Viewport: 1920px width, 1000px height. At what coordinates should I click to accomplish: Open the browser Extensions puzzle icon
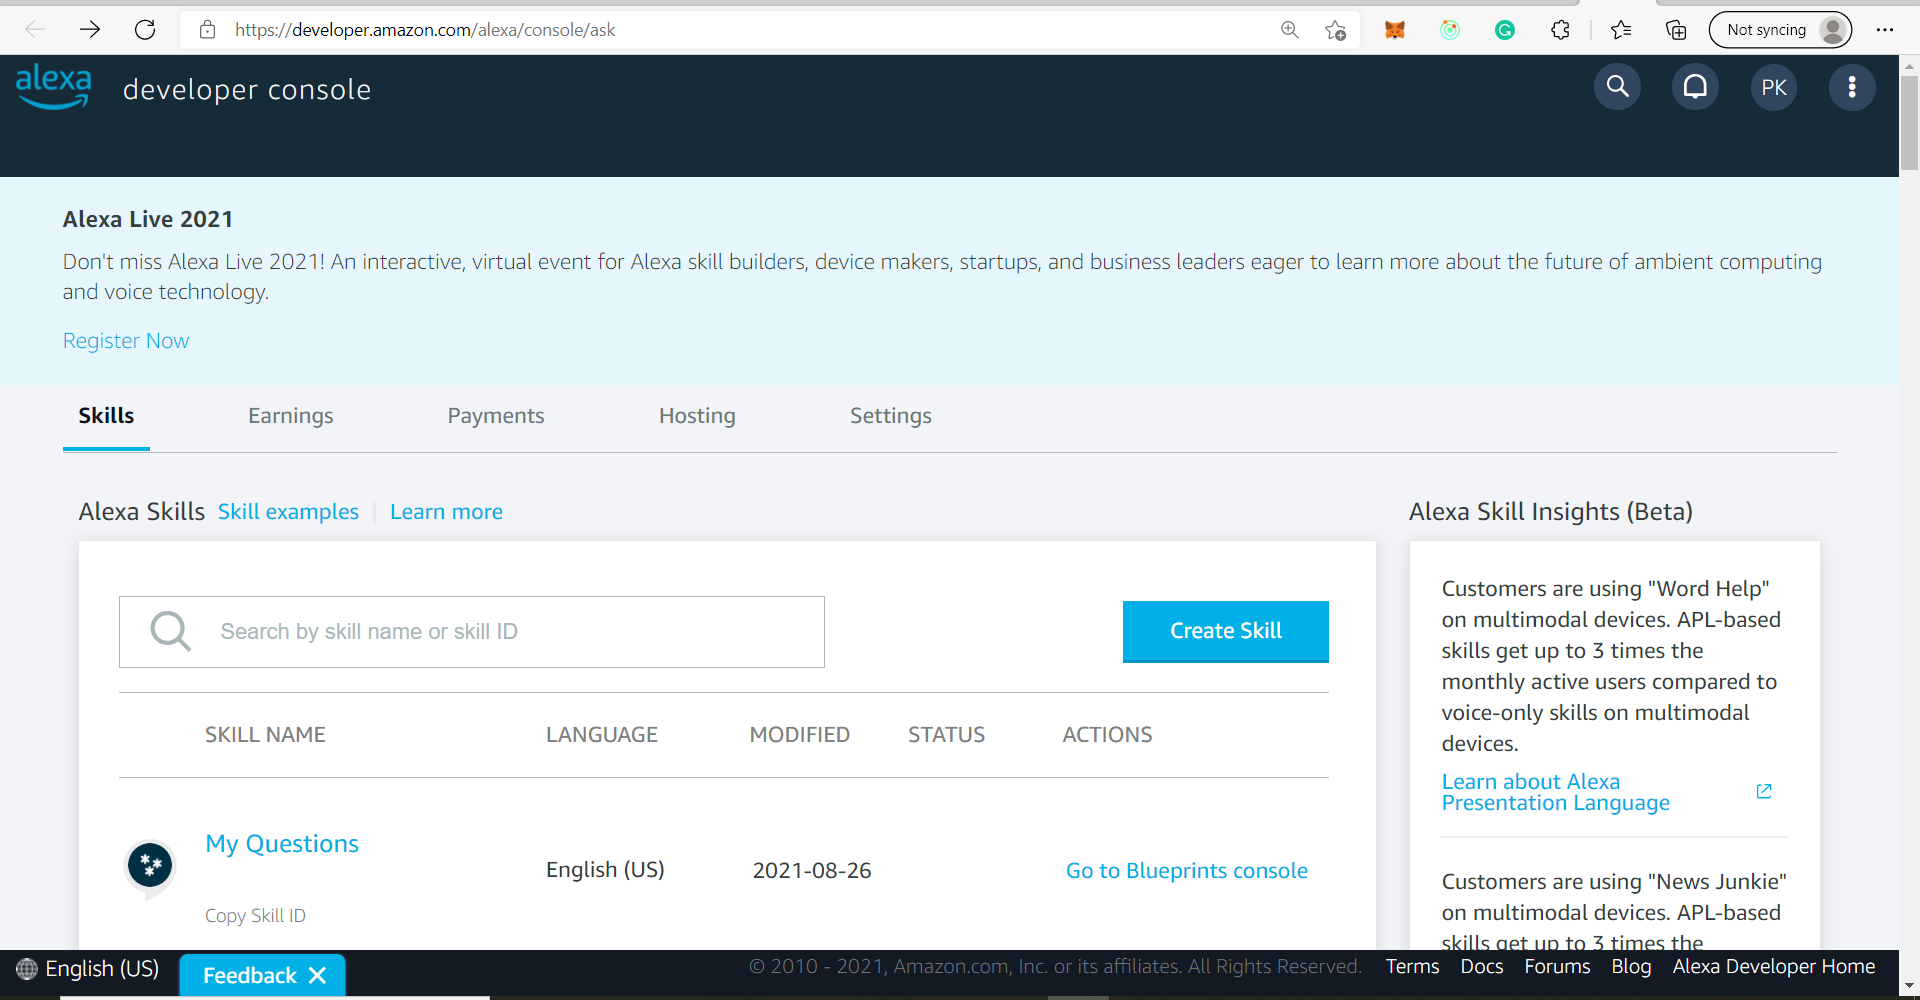[x=1560, y=30]
